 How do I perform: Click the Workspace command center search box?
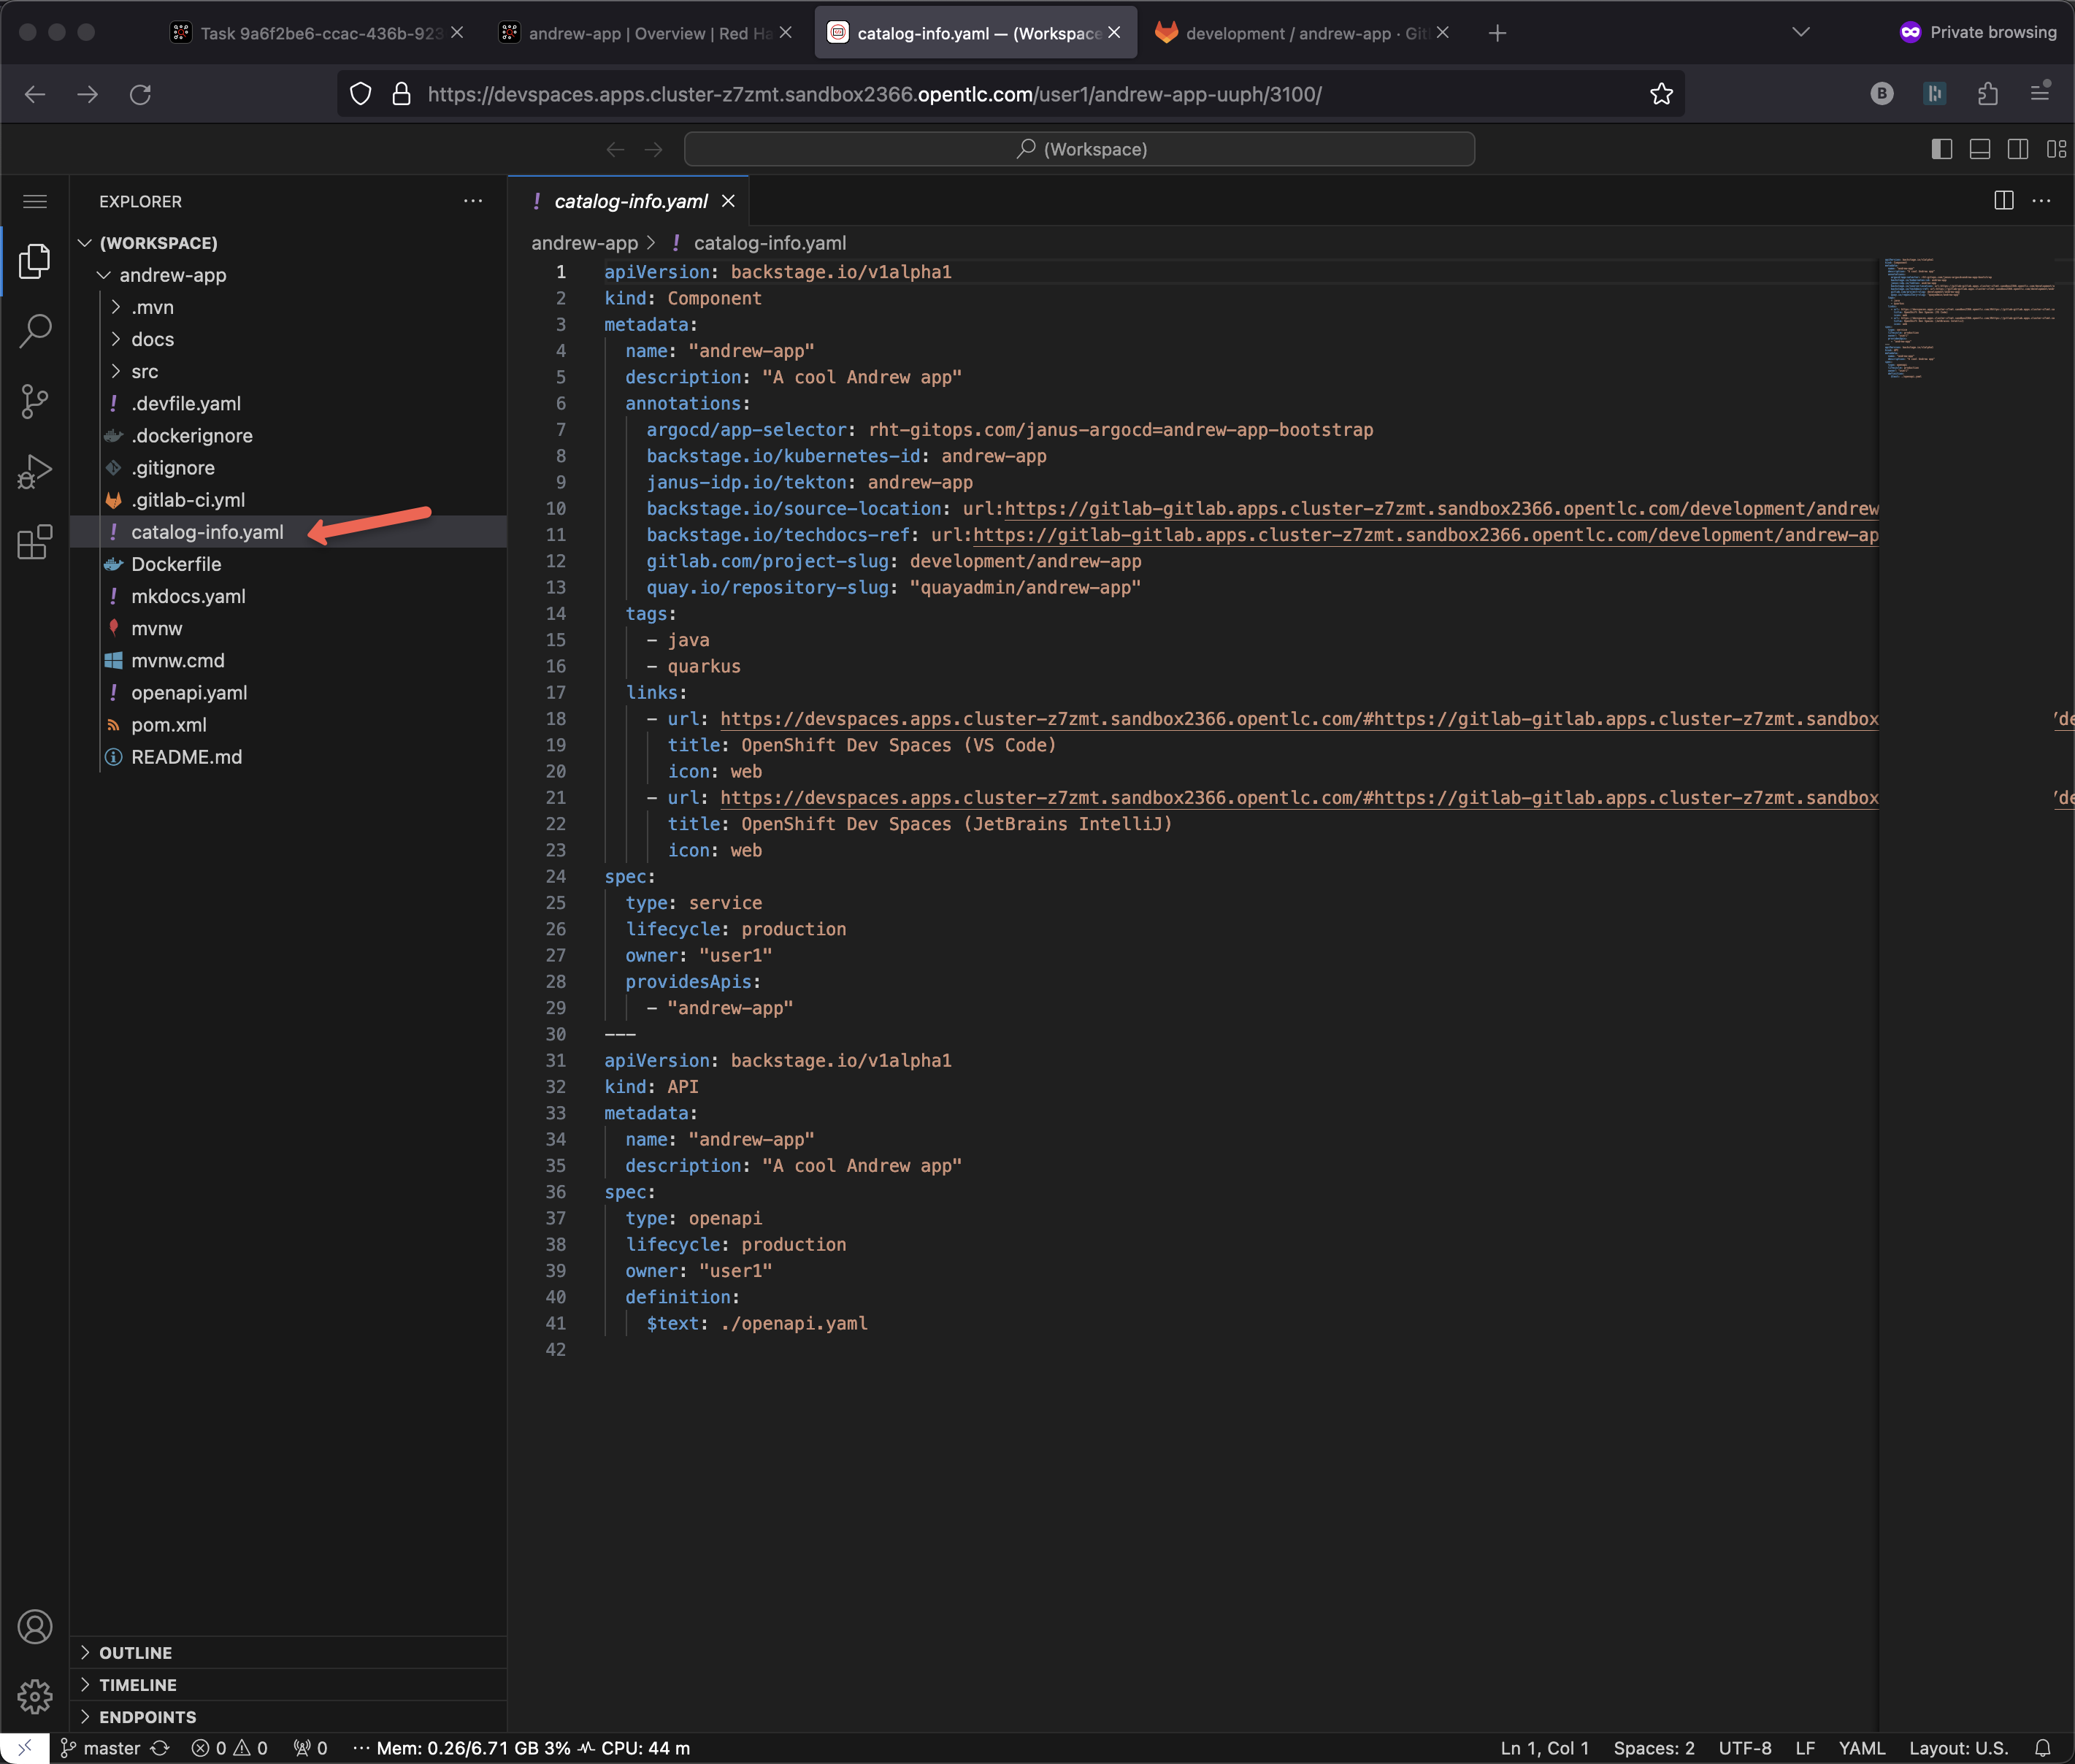click(x=1079, y=149)
